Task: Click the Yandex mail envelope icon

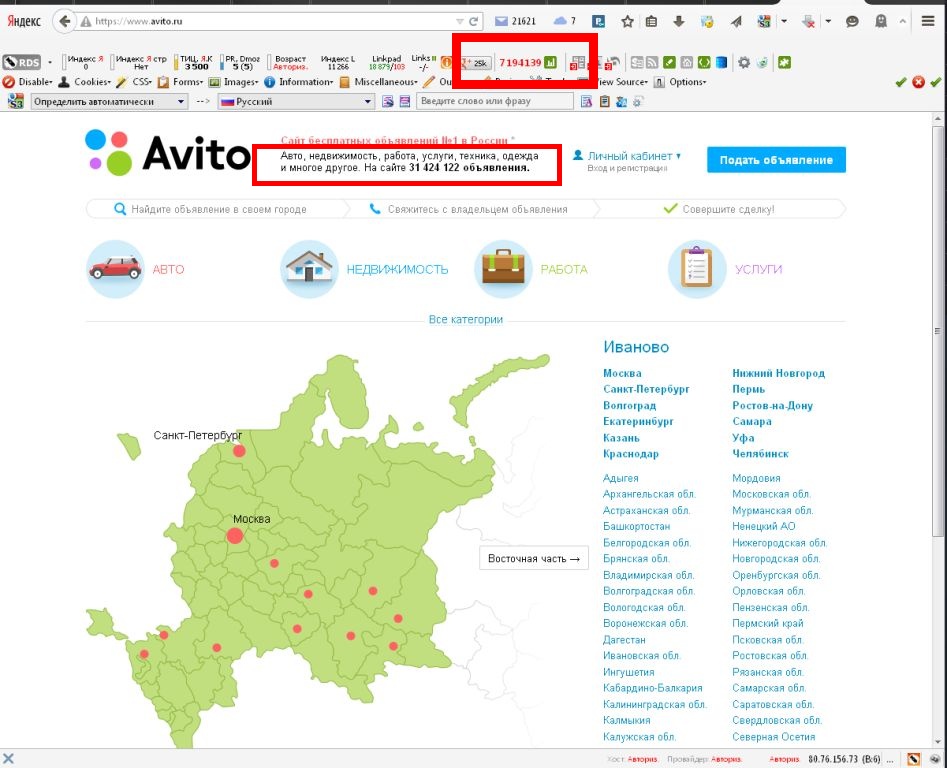Action: (x=502, y=21)
